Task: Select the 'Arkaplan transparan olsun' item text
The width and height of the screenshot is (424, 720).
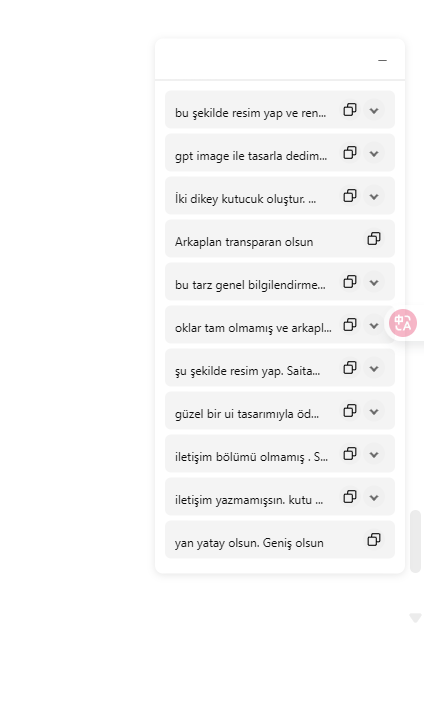Action: coord(244,242)
